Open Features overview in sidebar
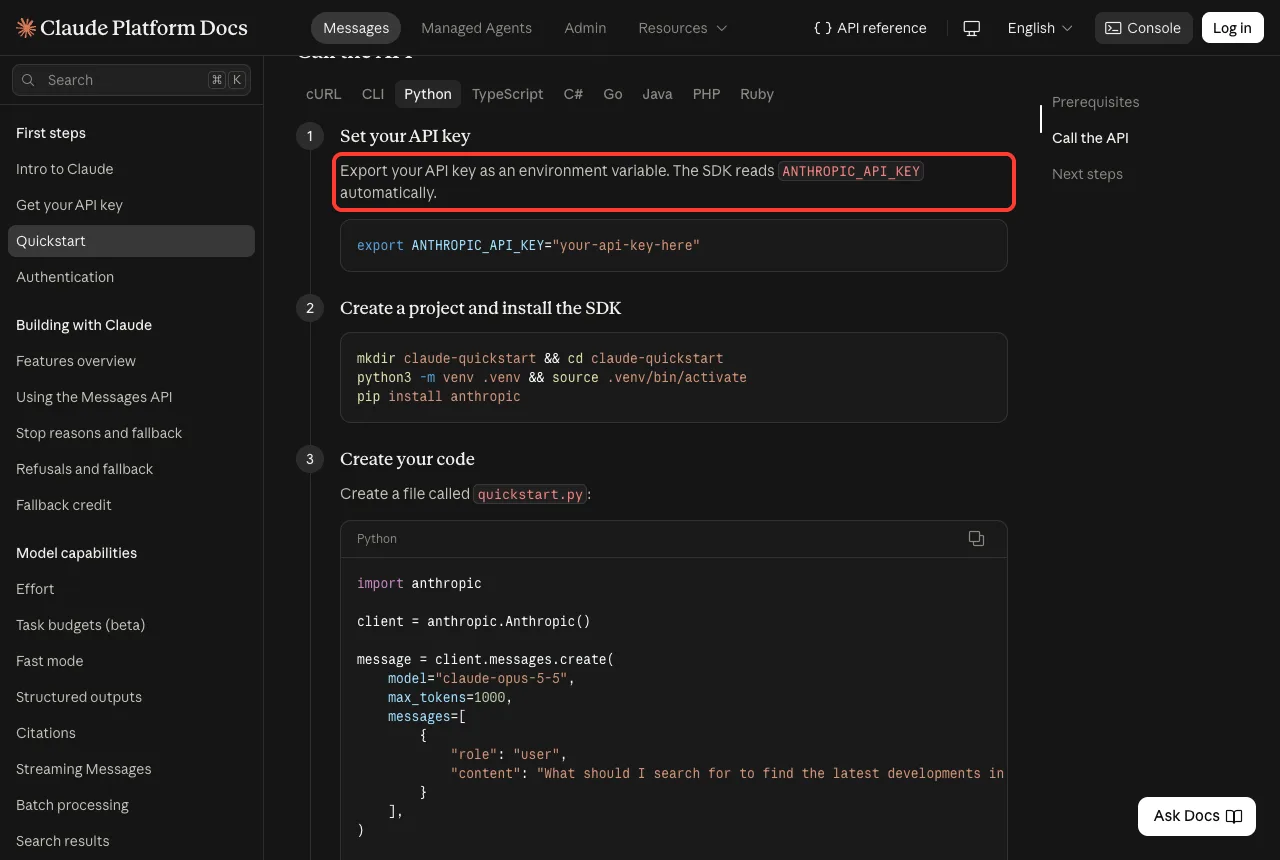The height and width of the screenshot is (860, 1280). tap(131, 361)
